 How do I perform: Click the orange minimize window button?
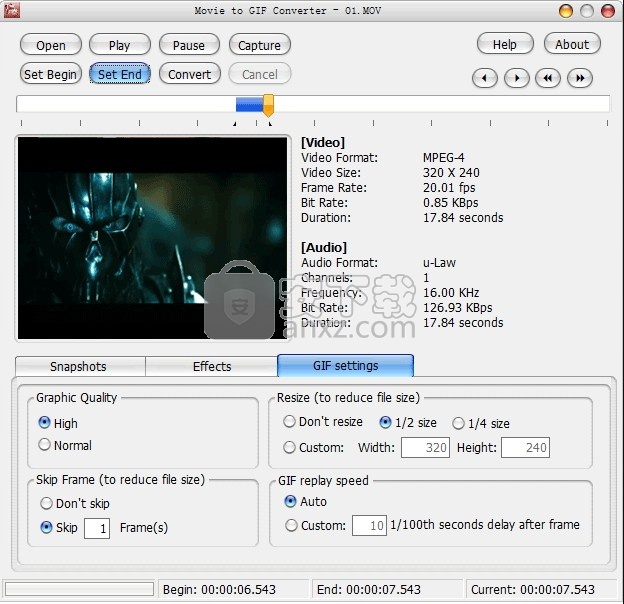pos(566,11)
